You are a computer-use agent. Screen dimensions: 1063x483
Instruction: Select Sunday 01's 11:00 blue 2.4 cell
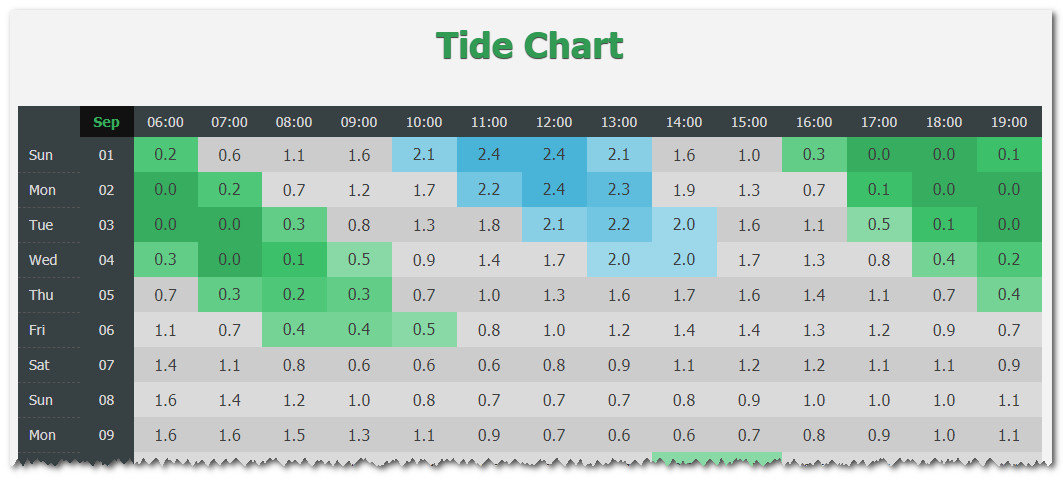click(x=489, y=155)
